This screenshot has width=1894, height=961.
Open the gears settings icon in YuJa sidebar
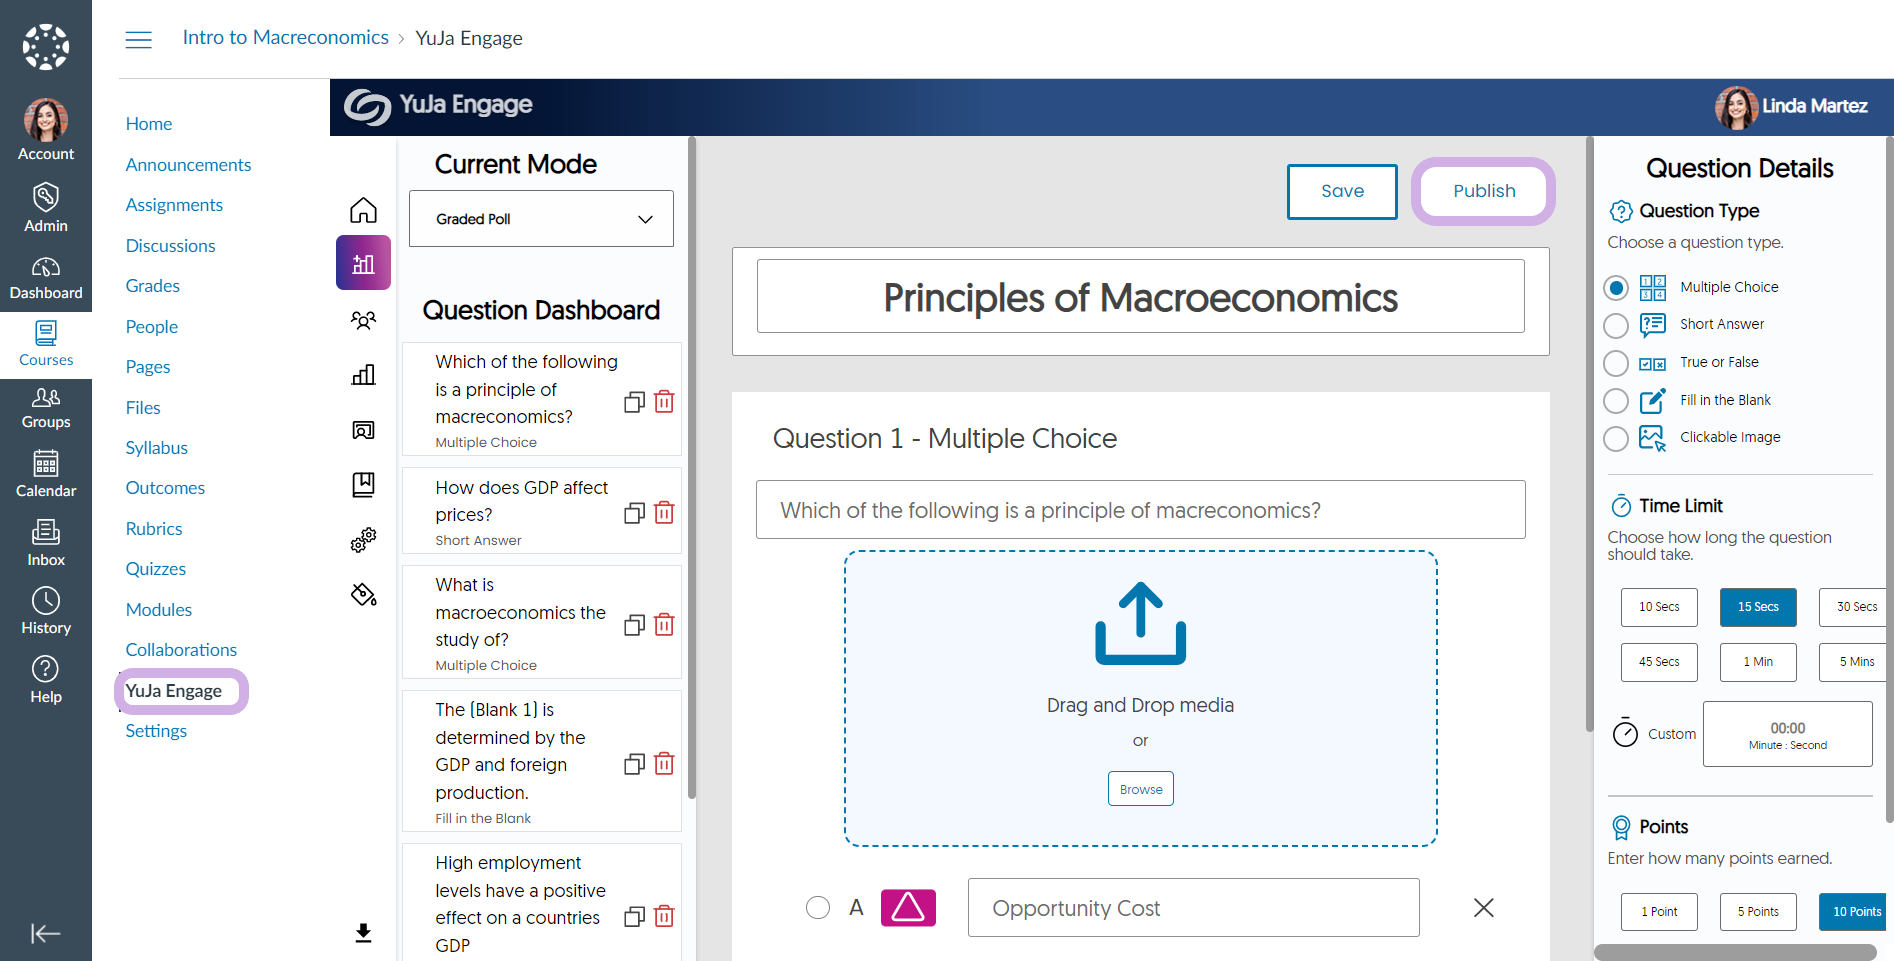pos(363,540)
